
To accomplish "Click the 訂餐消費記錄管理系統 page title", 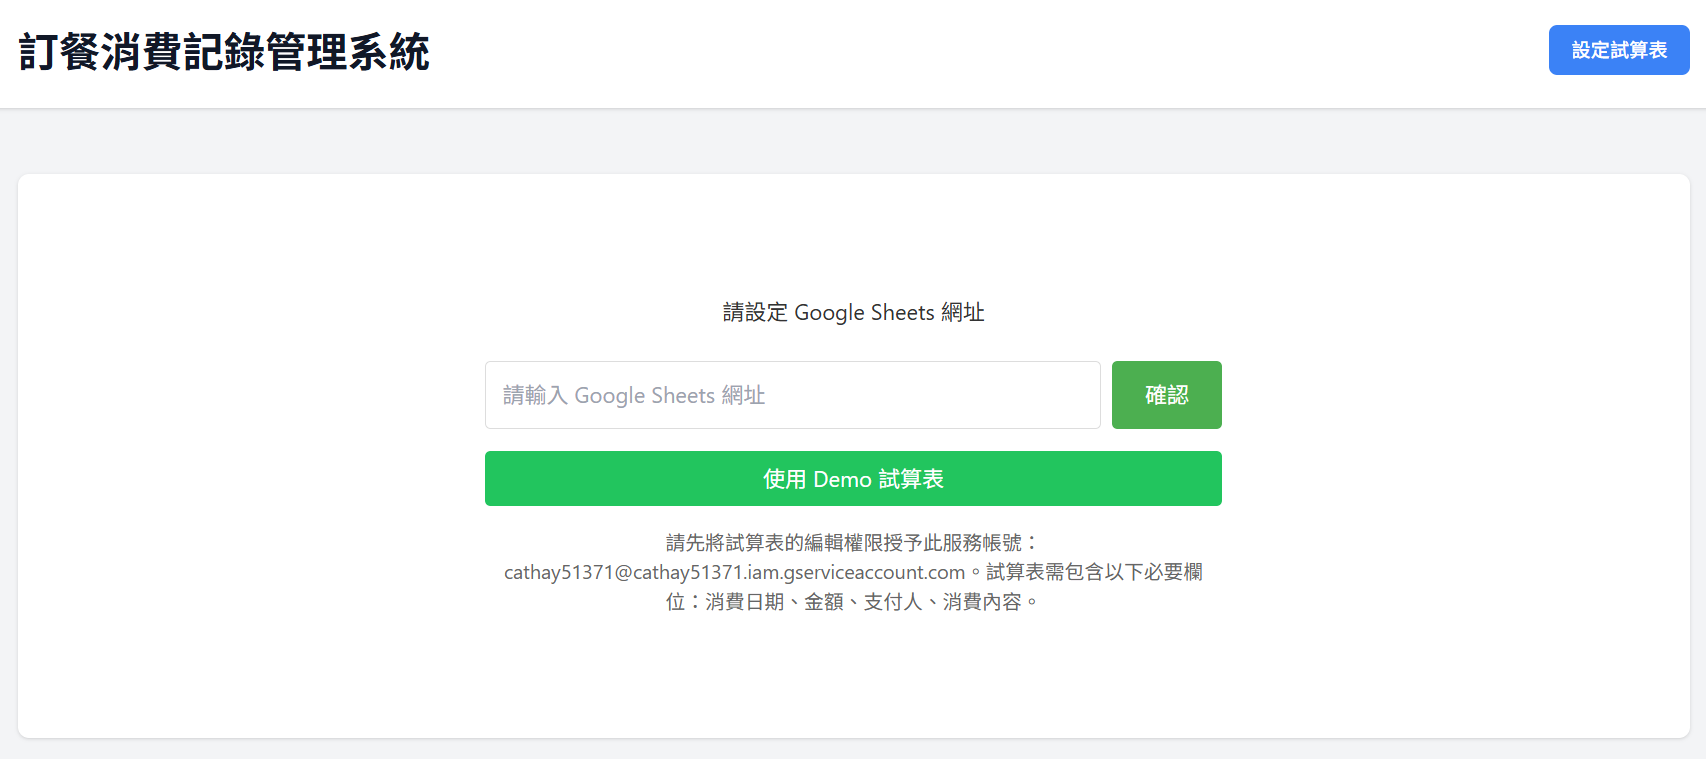I will click(224, 52).
